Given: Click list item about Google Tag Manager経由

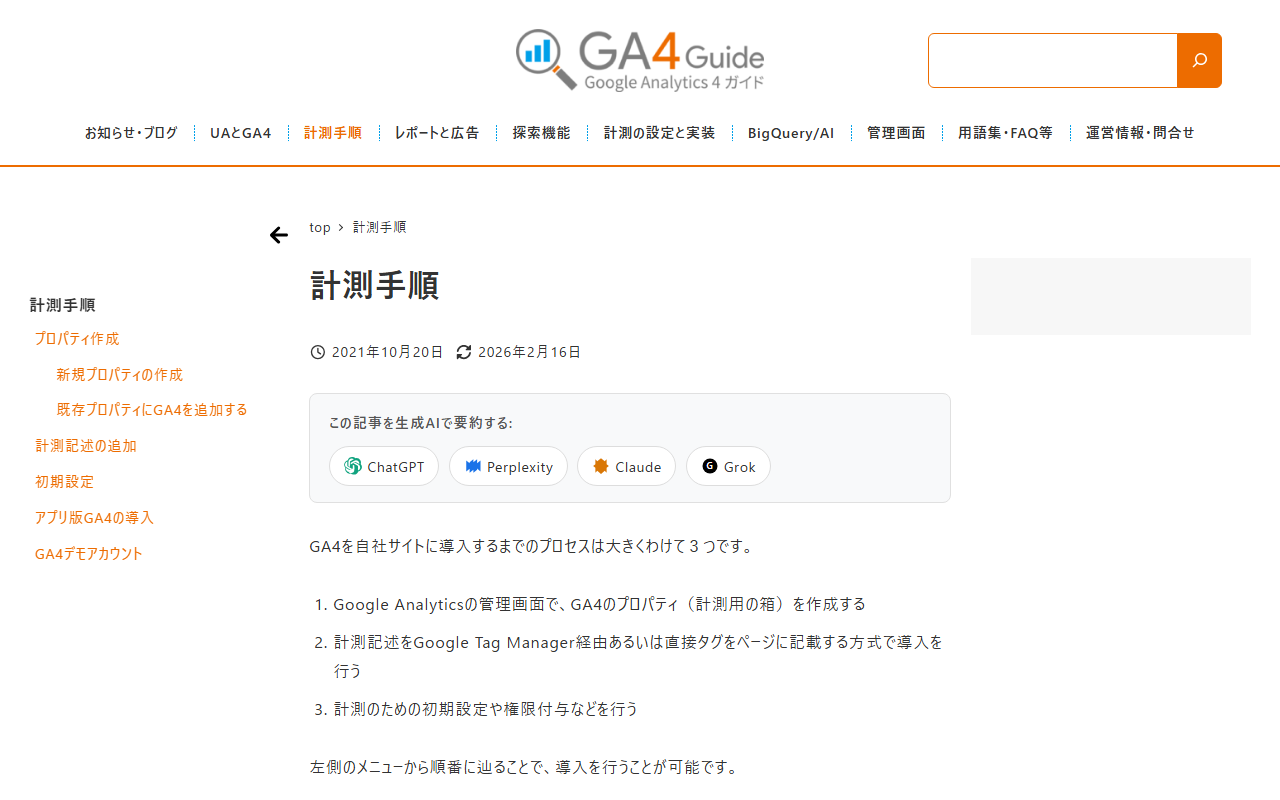Looking at the screenshot, I should point(638,656).
